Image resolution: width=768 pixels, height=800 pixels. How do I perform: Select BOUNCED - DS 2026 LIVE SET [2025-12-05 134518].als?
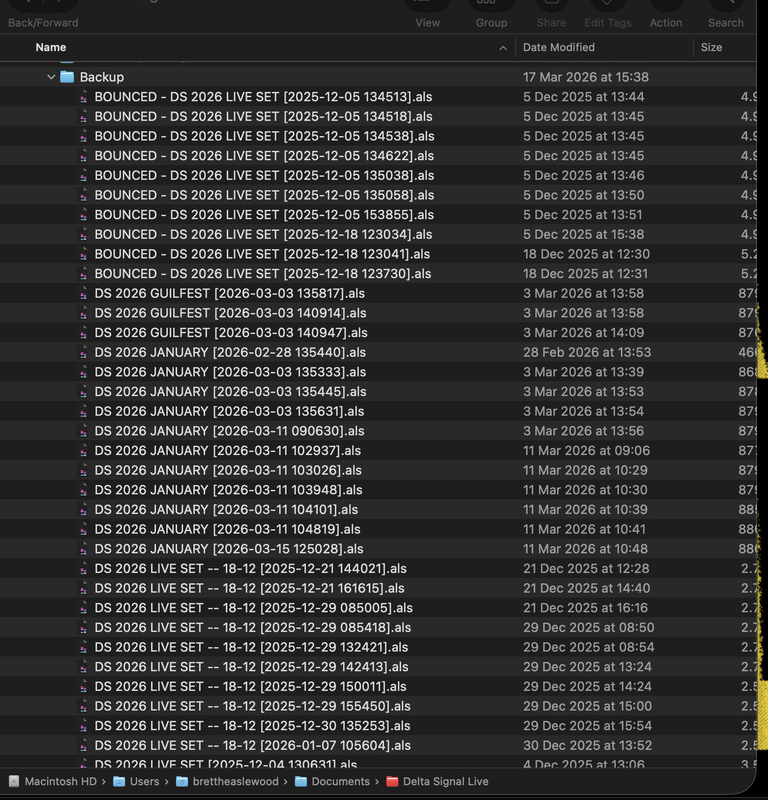click(x=263, y=116)
